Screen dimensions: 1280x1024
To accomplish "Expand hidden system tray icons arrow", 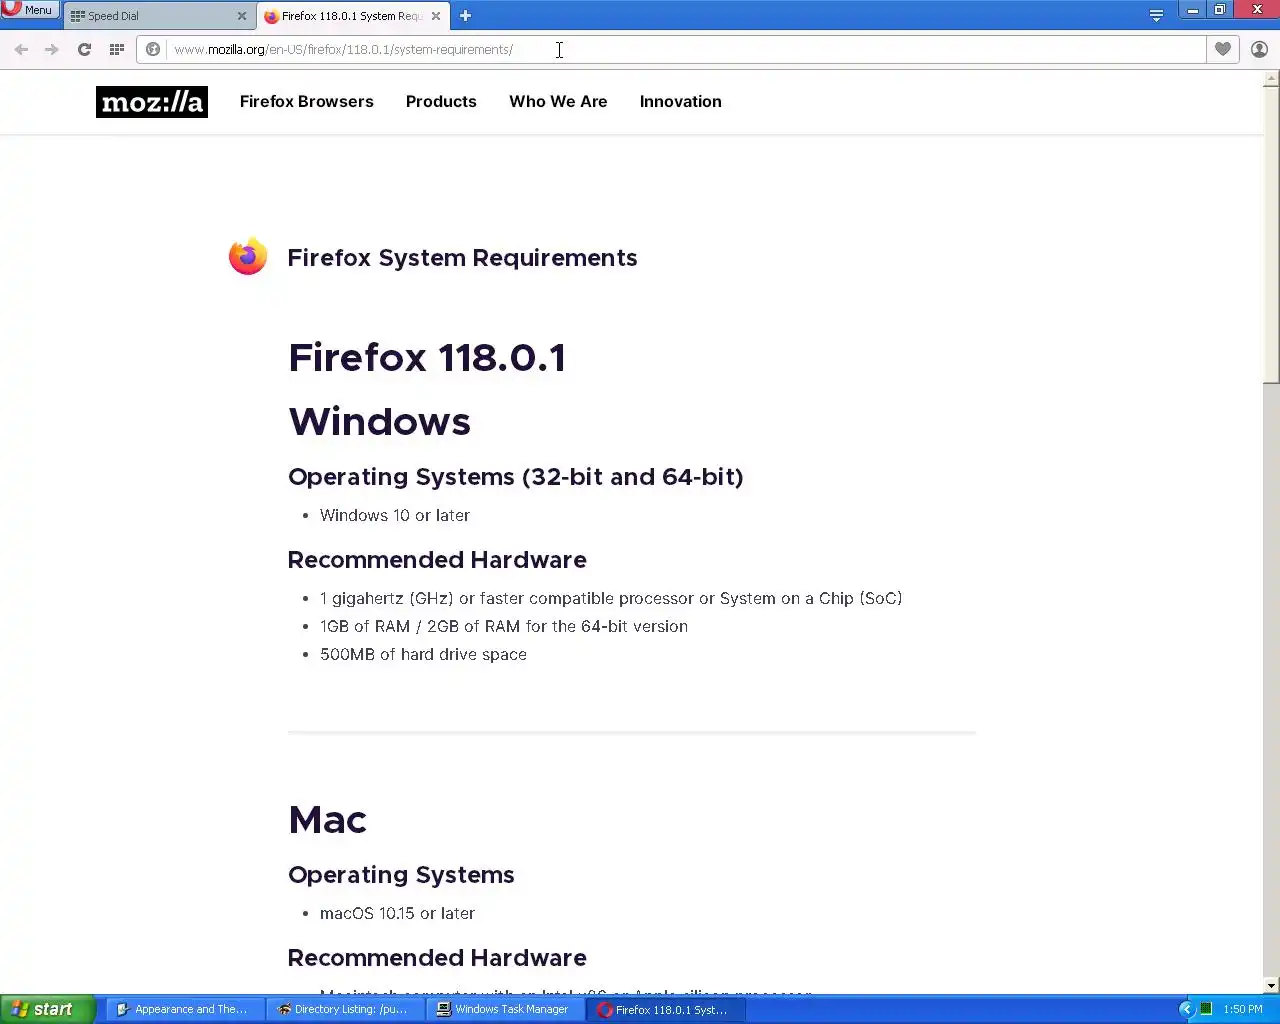I will [1186, 1009].
